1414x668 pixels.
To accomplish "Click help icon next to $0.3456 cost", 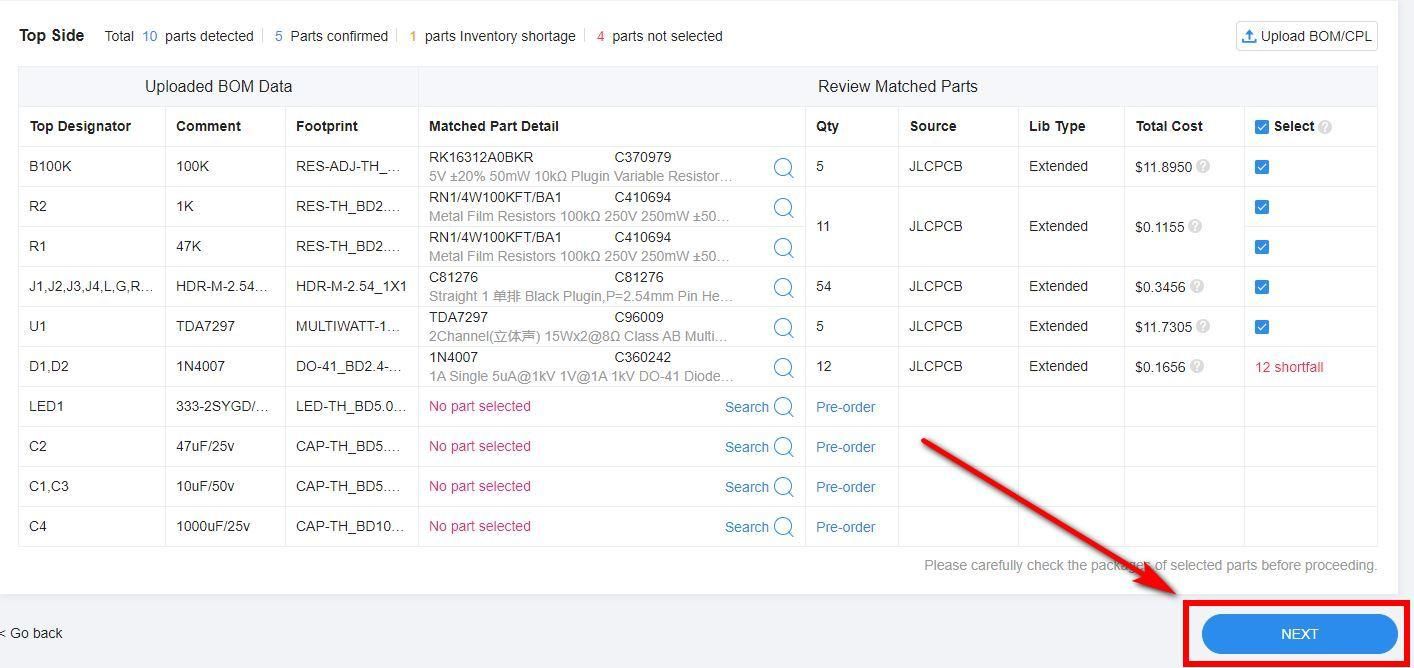I will coord(1197,286).
